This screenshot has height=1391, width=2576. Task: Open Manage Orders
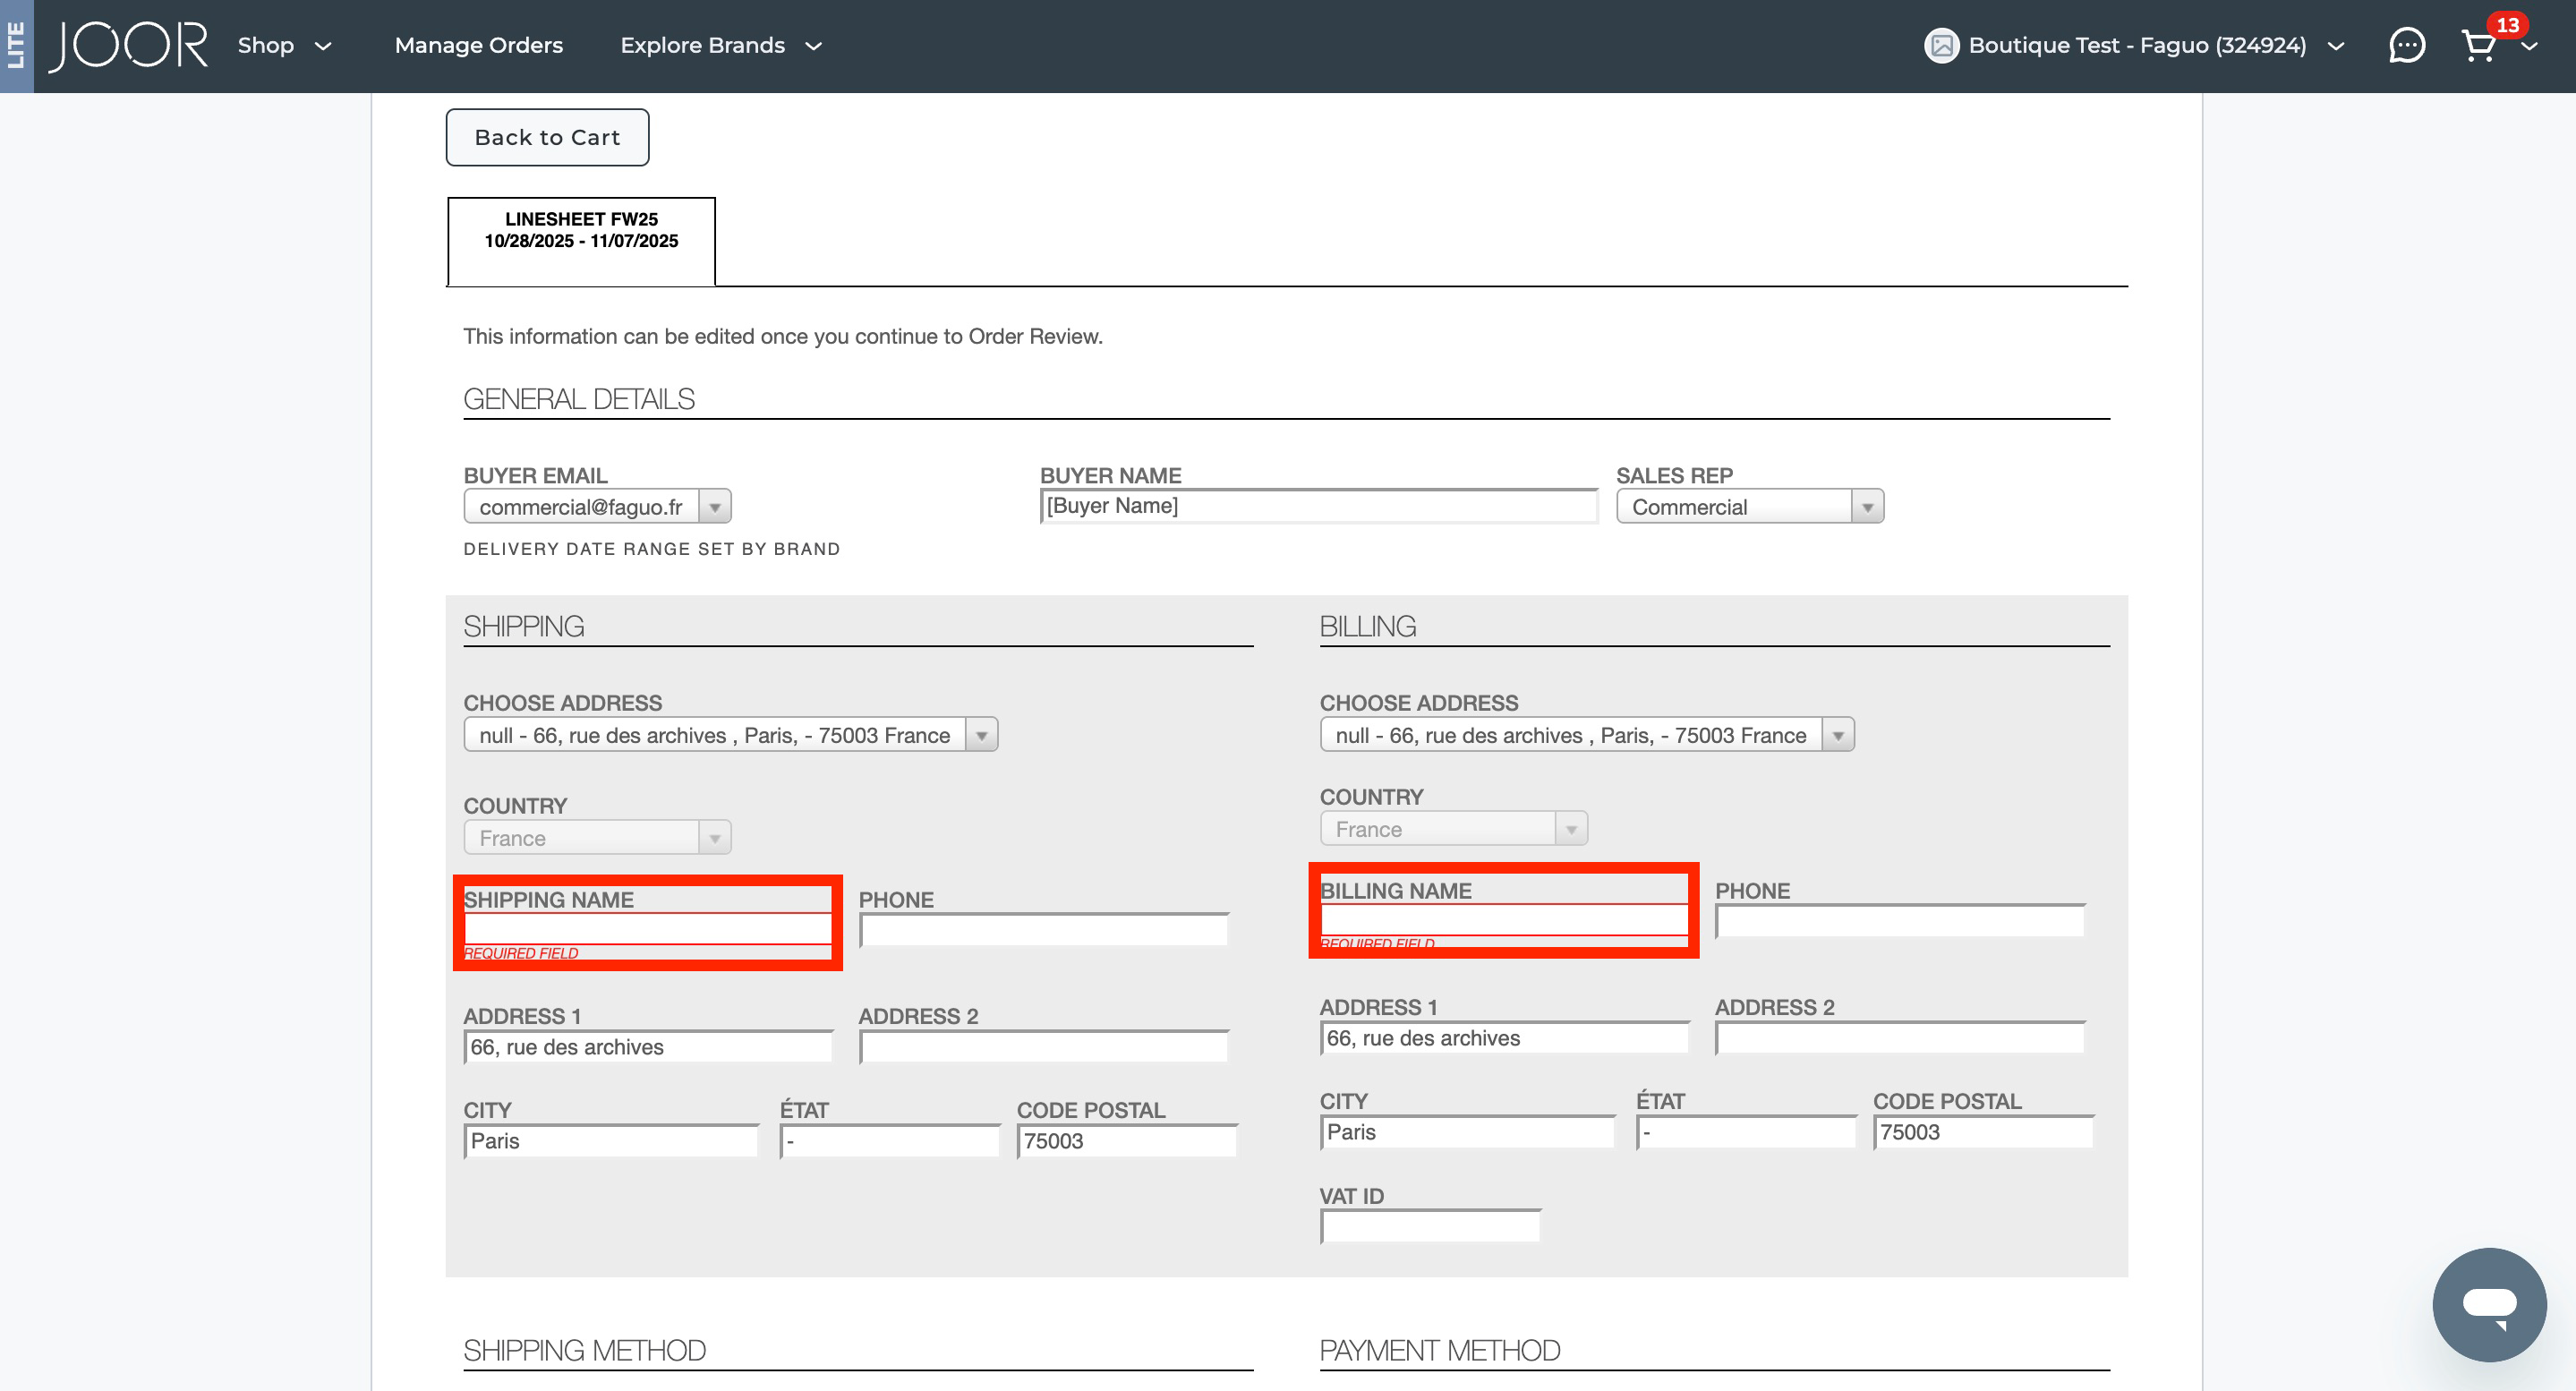coord(478,46)
